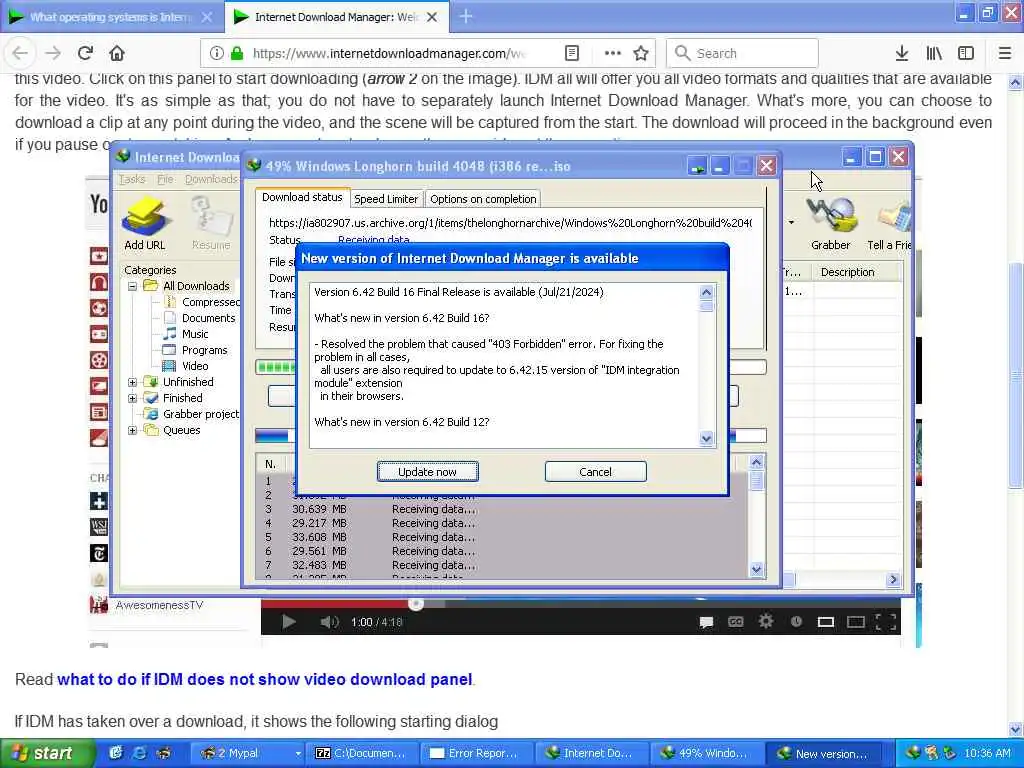Switch to Error Report taskbar window

475,753
